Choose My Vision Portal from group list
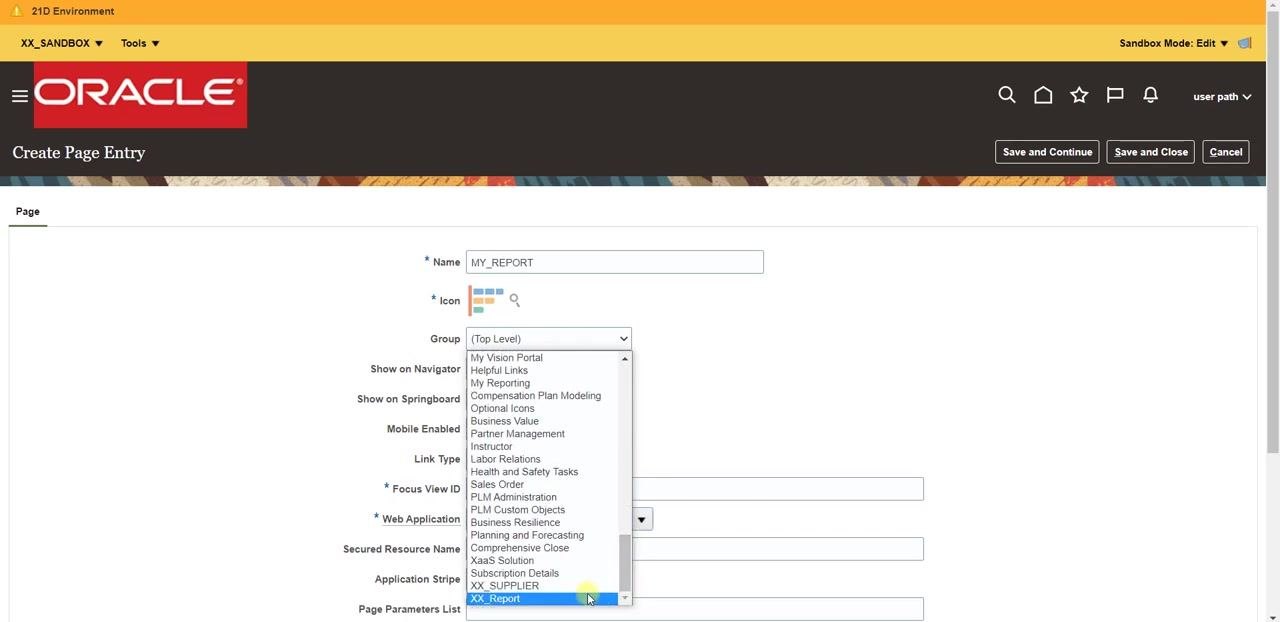Image resolution: width=1280 pixels, height=622 pixels. tap(543, 358)
